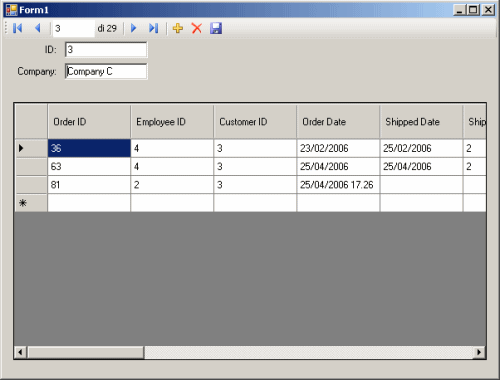Image resolution: width=500 pixels, height=380 pixels.
Task: Click the horizontal scrollbar thumb
Action: [x=86, y=352]
